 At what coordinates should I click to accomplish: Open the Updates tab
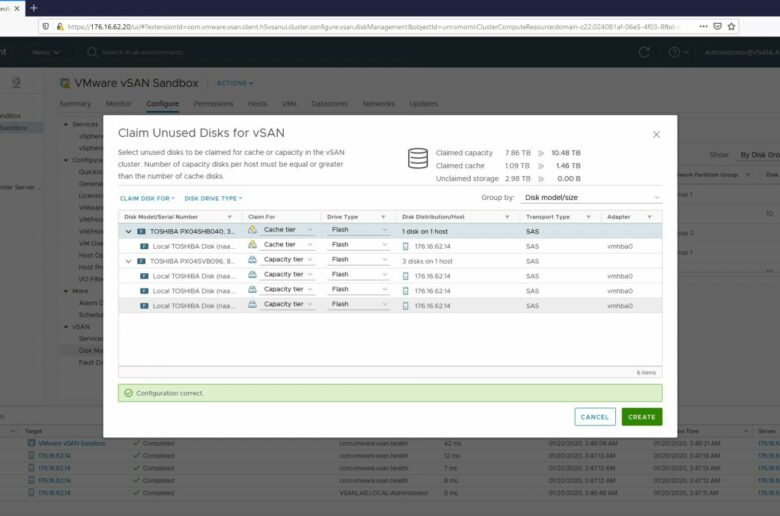pos(423,103)
